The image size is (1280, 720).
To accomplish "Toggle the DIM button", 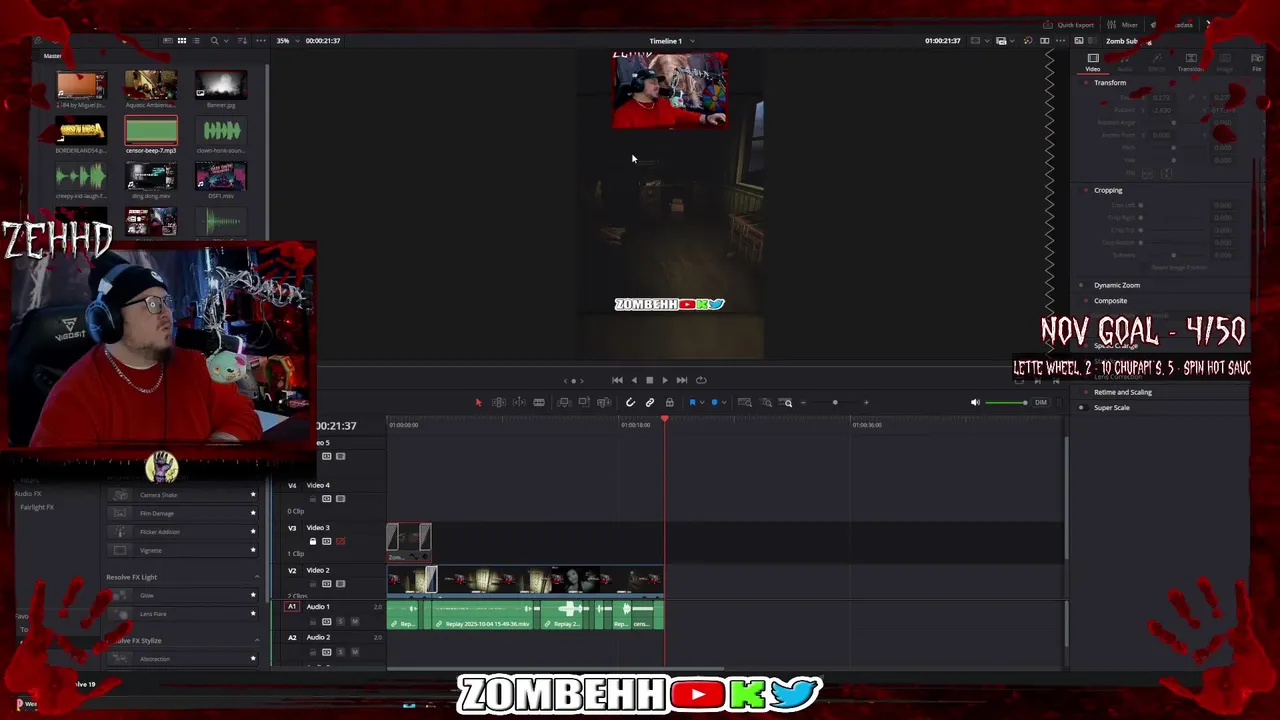I will 1041,403.
